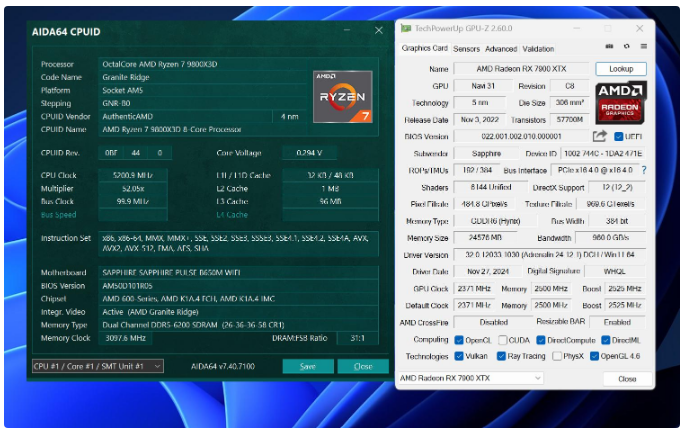Click the Bus Interface question mark

643,170
